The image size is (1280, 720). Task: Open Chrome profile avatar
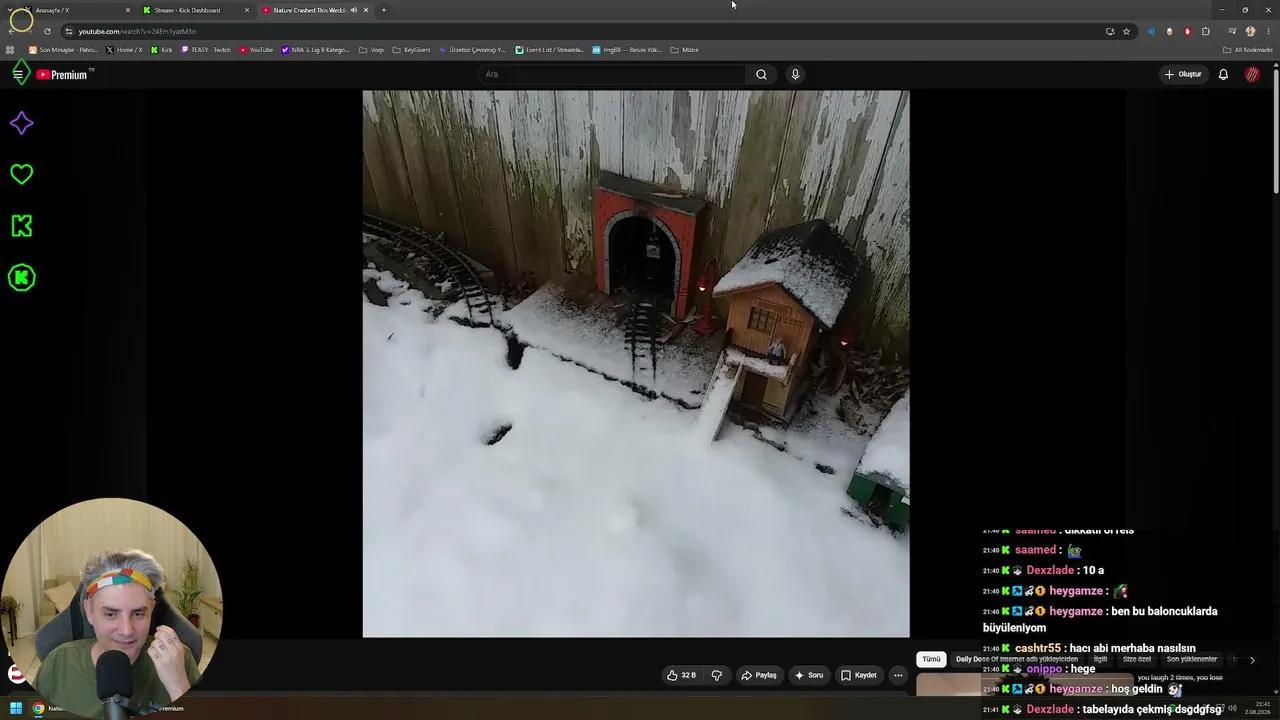[x=1250, y=31]
